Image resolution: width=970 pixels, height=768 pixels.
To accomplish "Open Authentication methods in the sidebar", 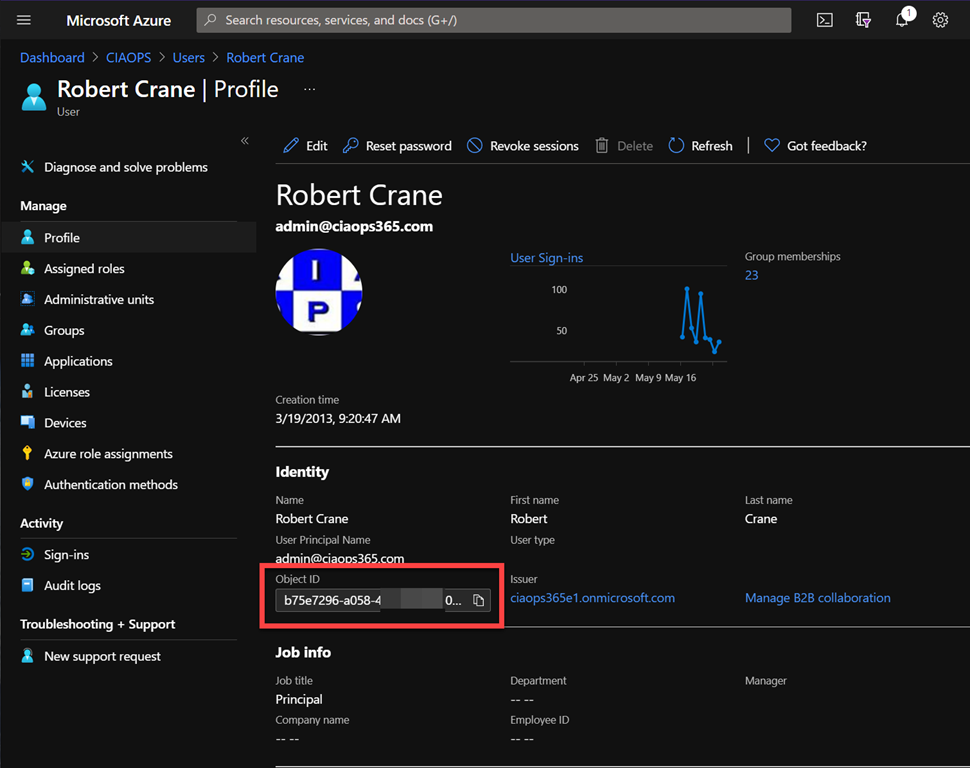I will click(110, 485).
